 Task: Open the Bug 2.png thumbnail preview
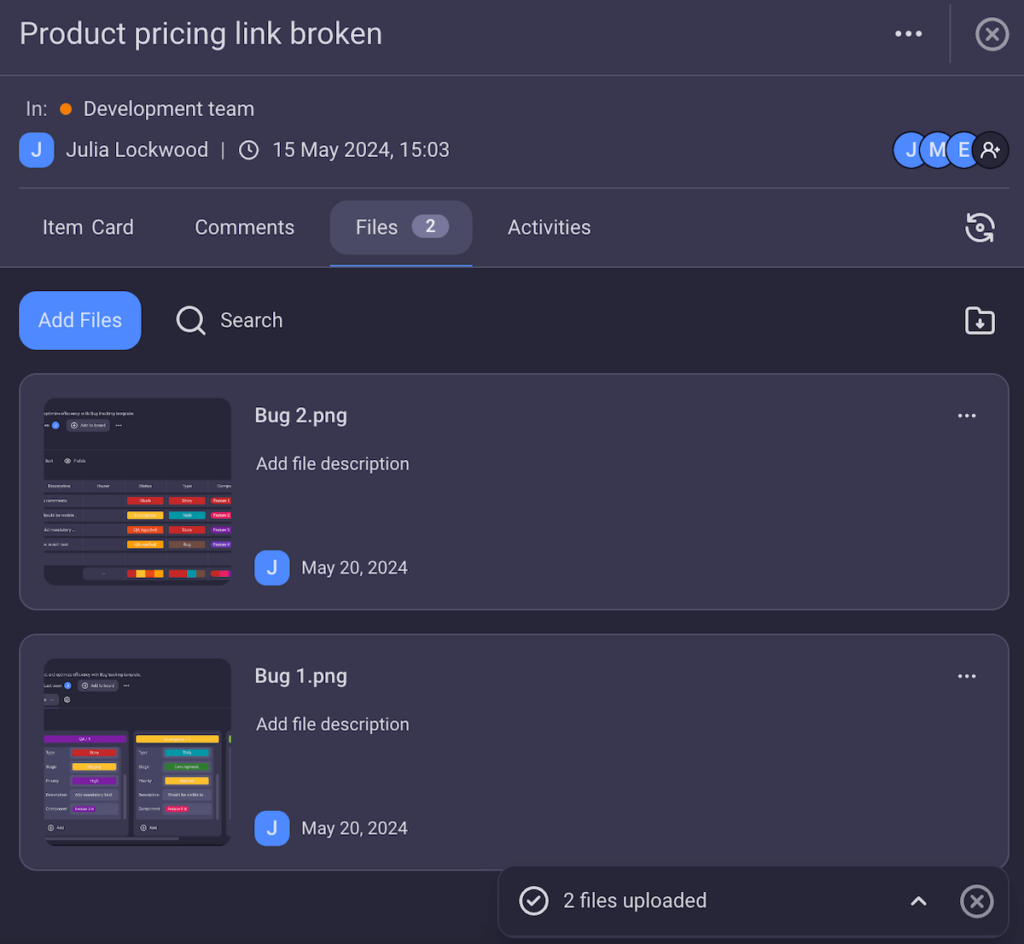click(137, 491)
